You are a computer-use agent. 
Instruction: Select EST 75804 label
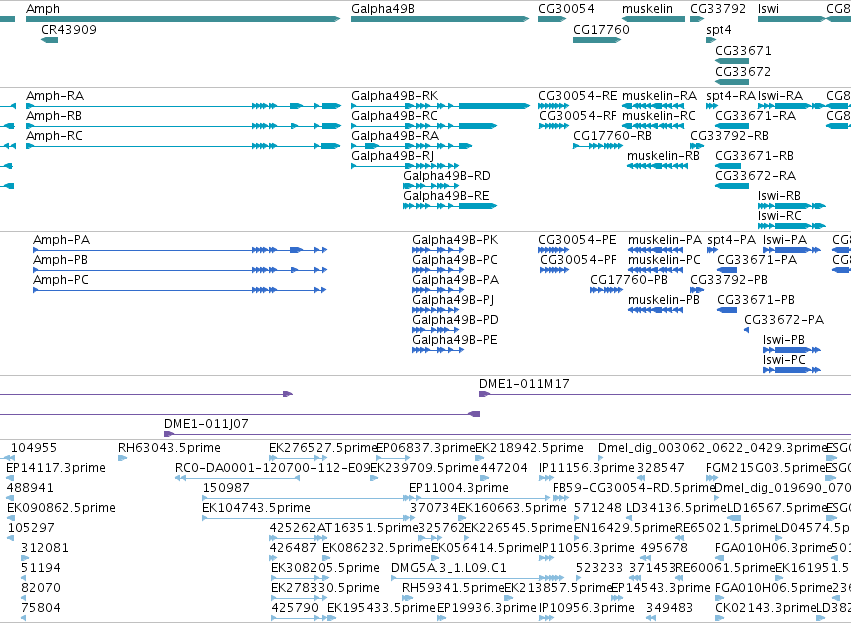[41, 608]
